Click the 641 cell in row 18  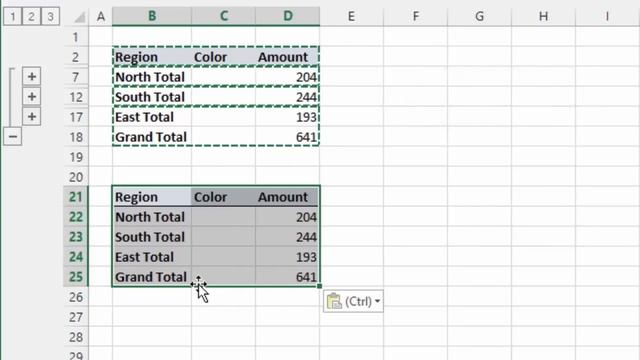click(x=288, y=137)
